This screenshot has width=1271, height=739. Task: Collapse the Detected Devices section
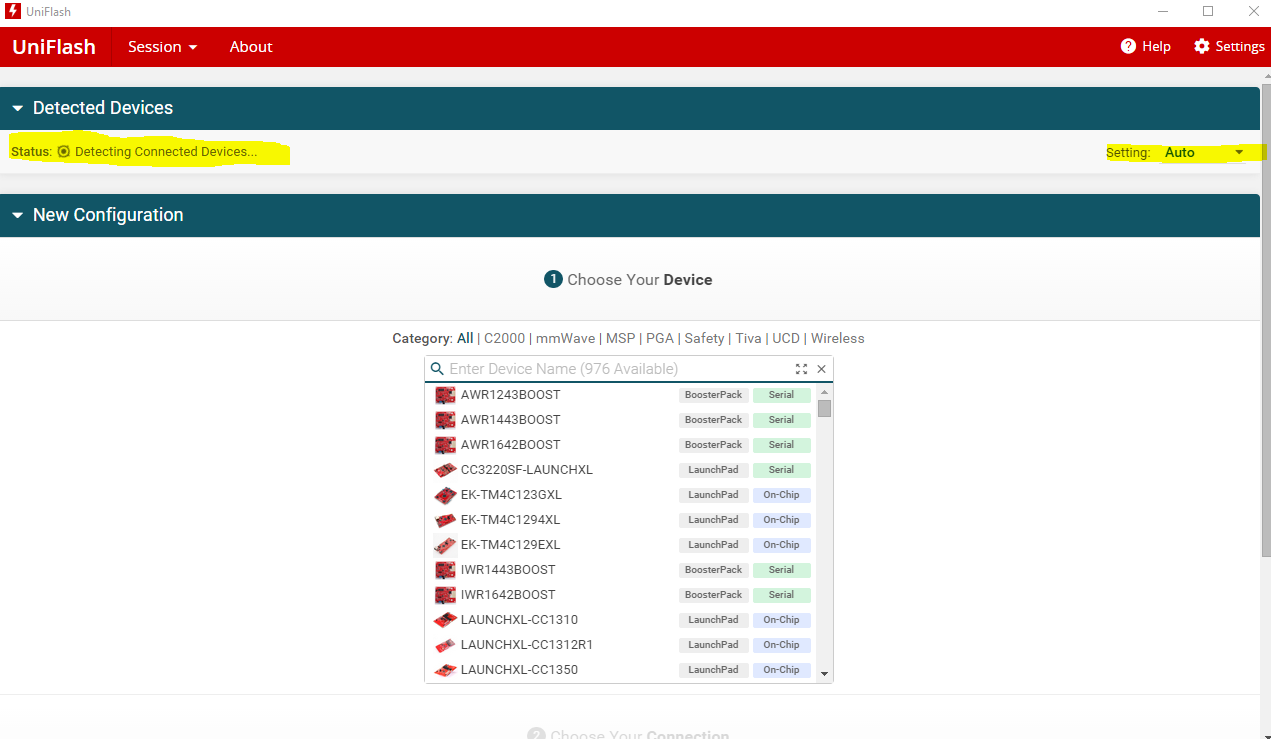[18, 108]
